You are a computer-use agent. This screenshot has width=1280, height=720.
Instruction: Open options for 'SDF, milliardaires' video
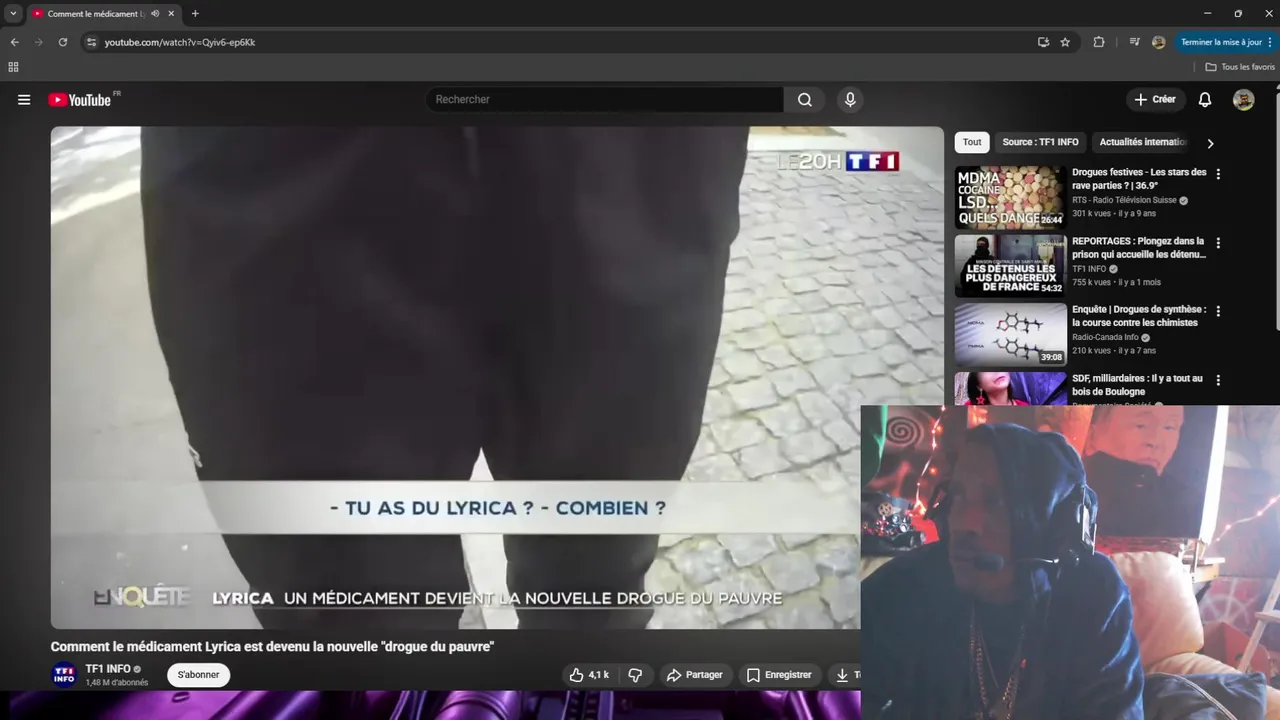(x=1218, y=380)
